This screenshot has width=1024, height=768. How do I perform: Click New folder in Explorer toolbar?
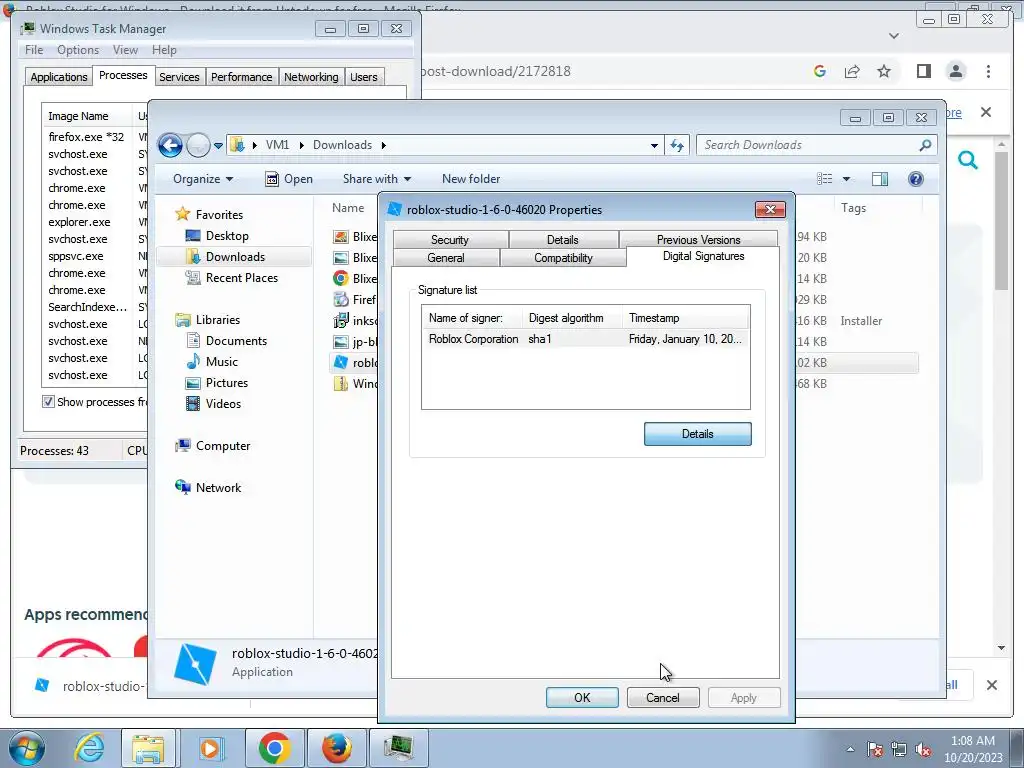471,179
